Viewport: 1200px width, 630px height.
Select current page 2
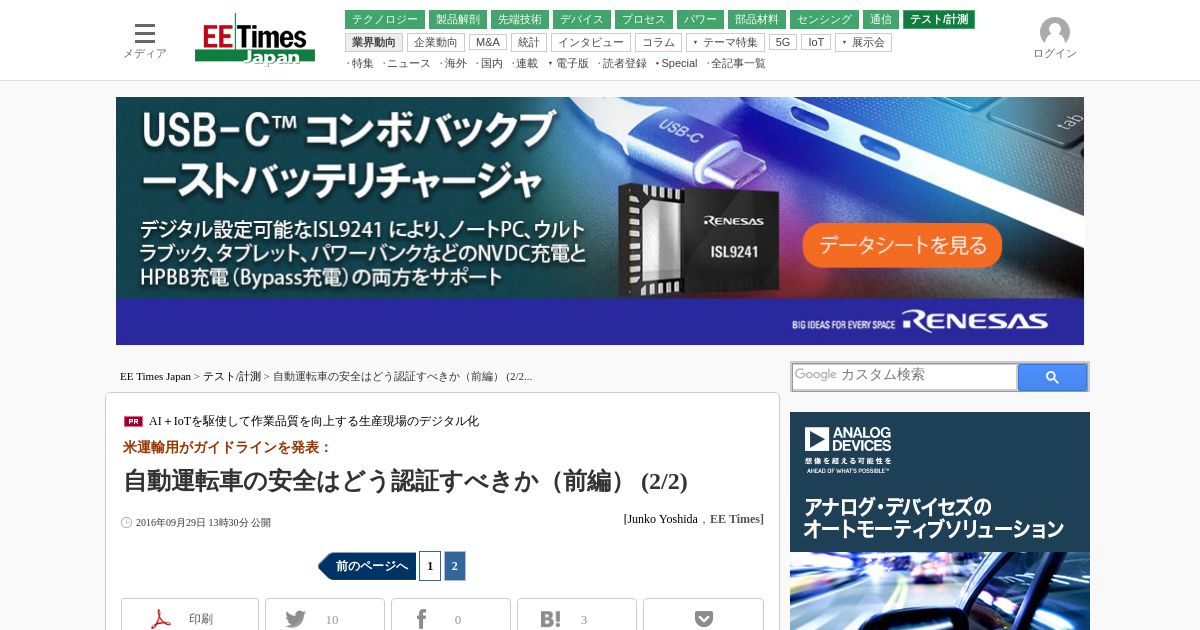(x=455, y=566)
